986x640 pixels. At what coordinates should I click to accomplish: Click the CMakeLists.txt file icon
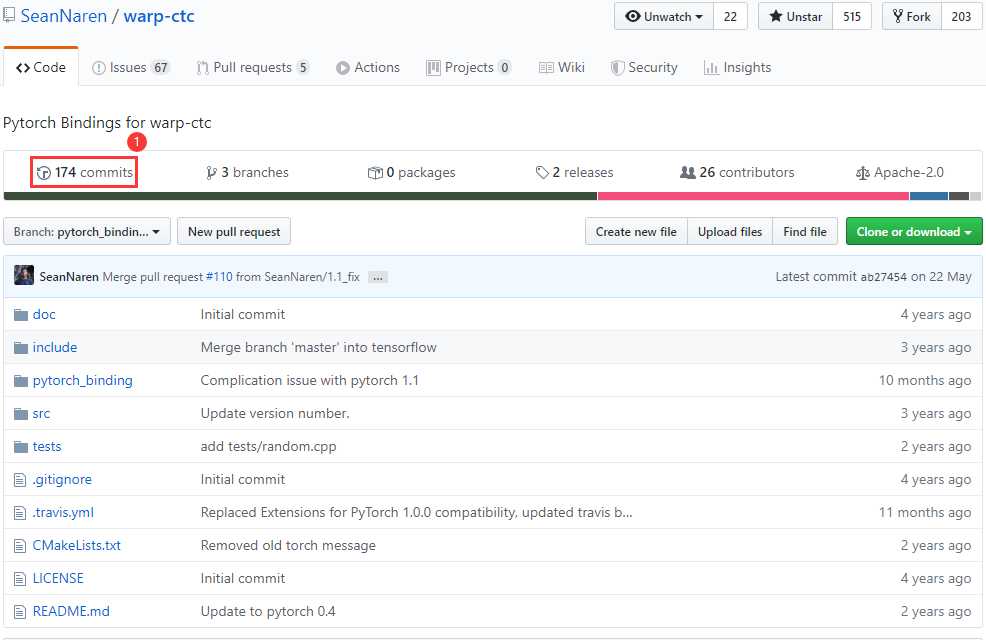click(19, 546)
